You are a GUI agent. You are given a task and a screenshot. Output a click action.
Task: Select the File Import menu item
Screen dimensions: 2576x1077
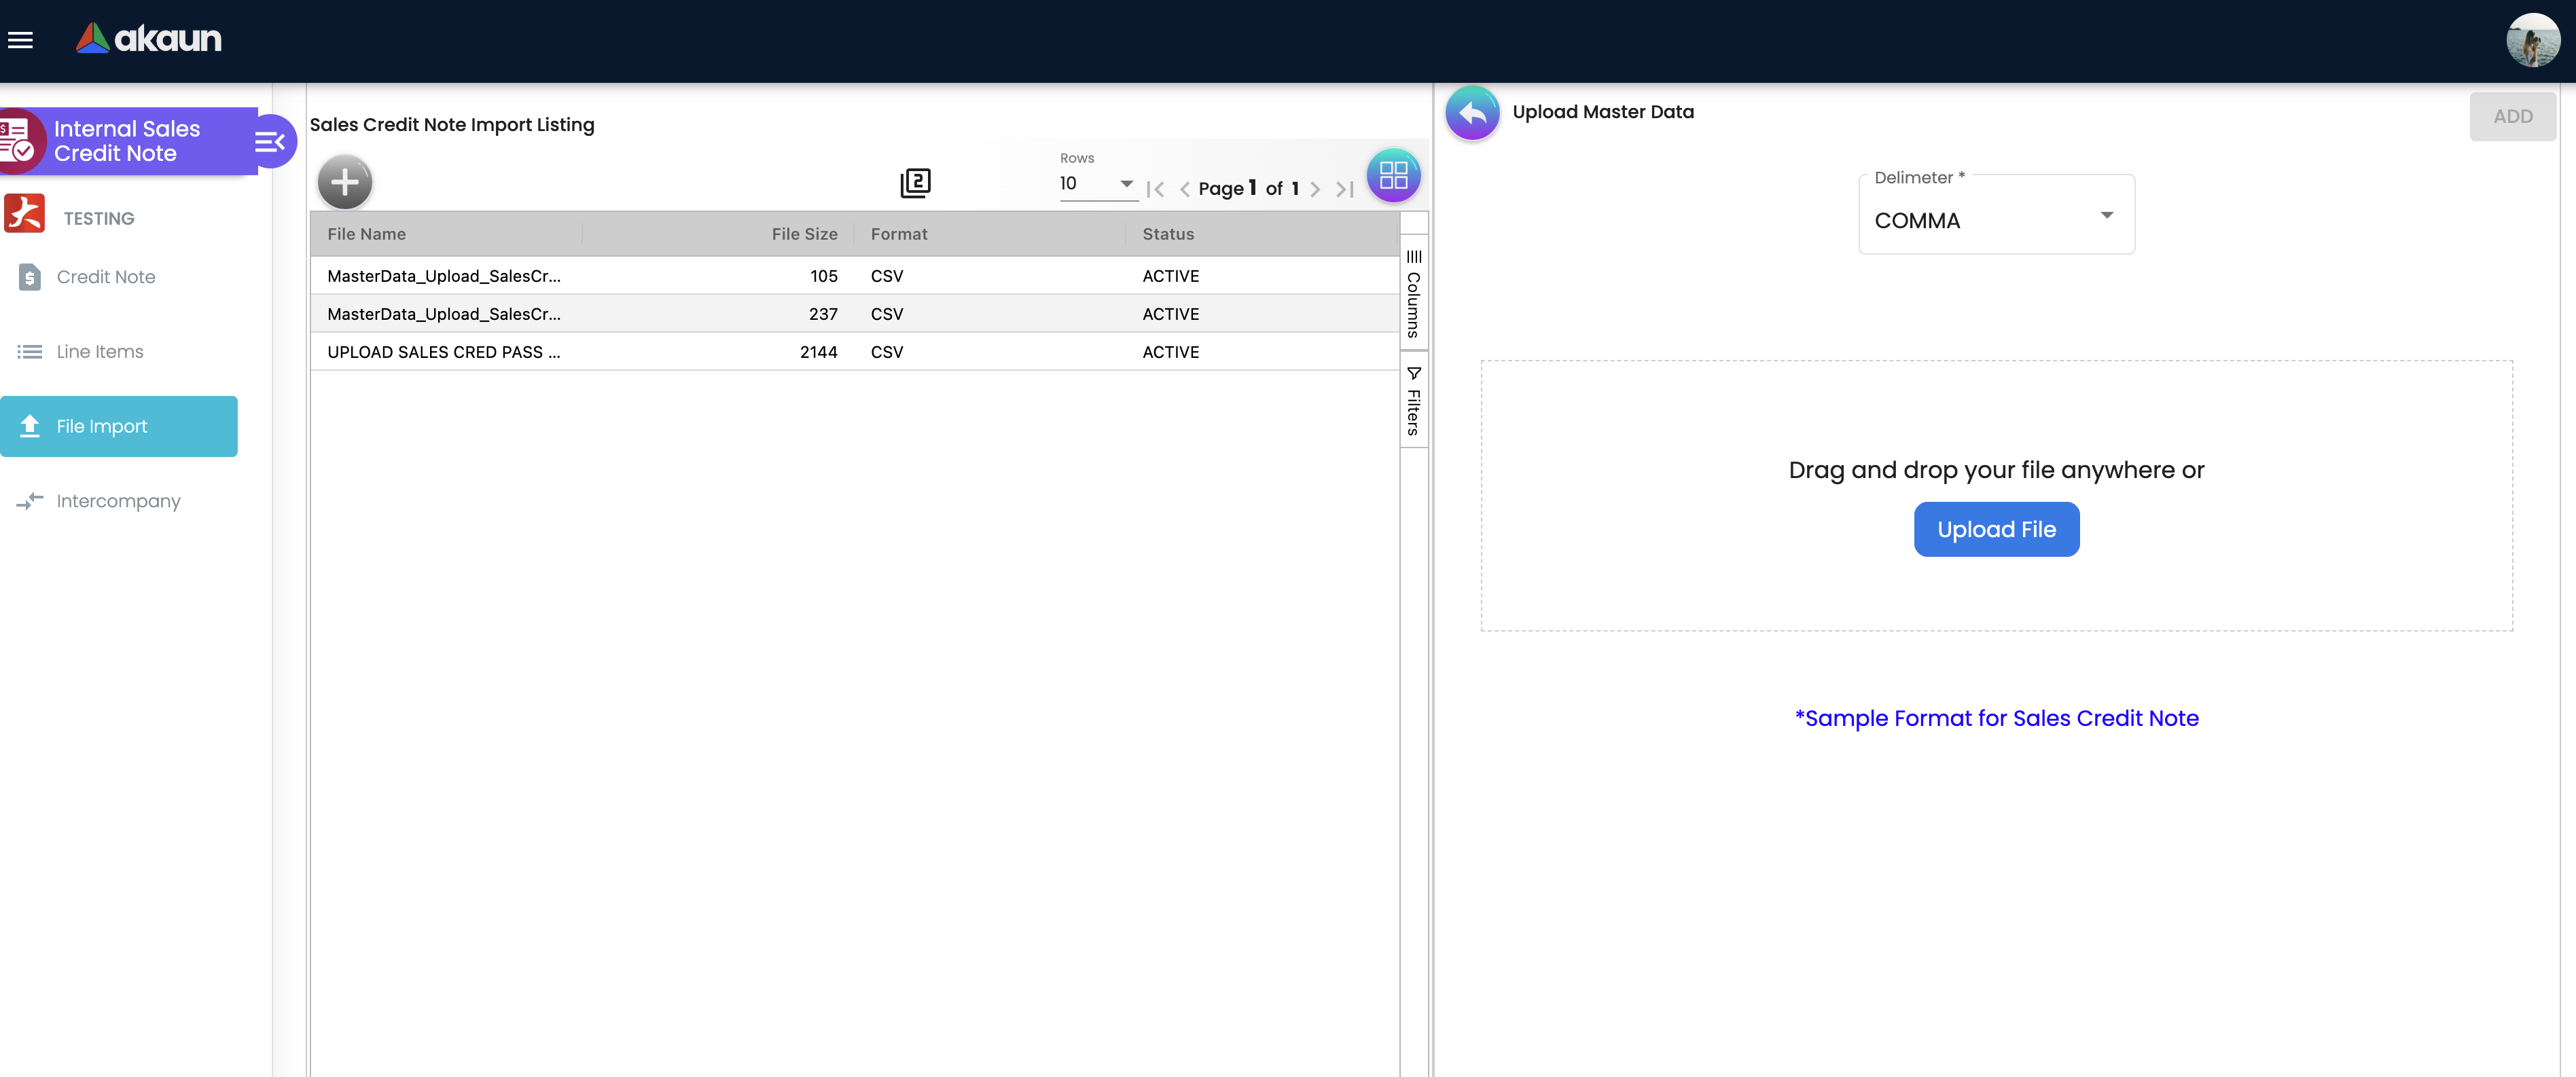coord(119,427)
